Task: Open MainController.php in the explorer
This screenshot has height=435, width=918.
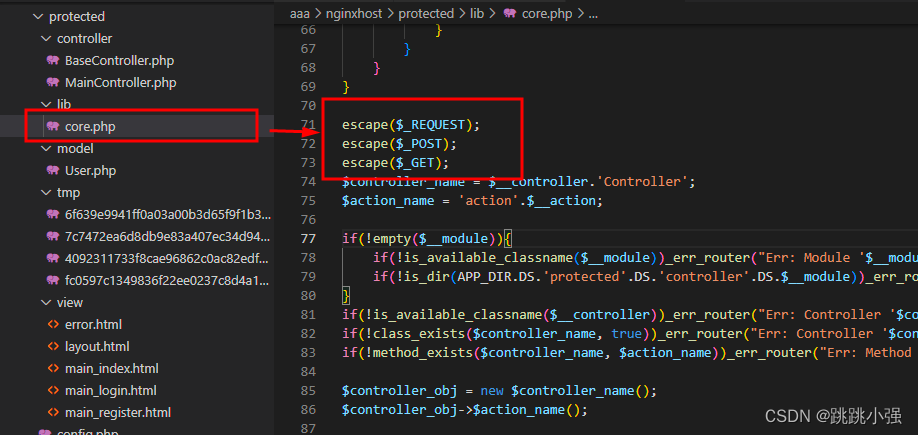Action: 121,83
